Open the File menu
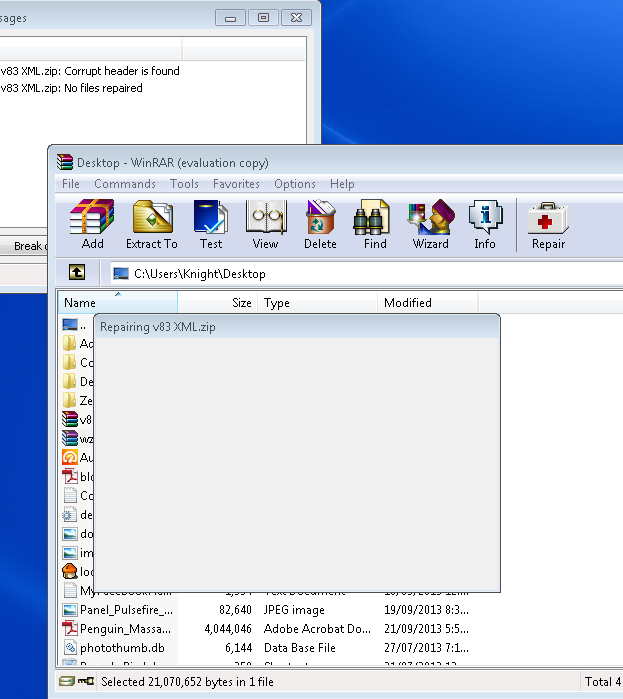The height and width of the screenshot is (699, 623). [71, 184]
